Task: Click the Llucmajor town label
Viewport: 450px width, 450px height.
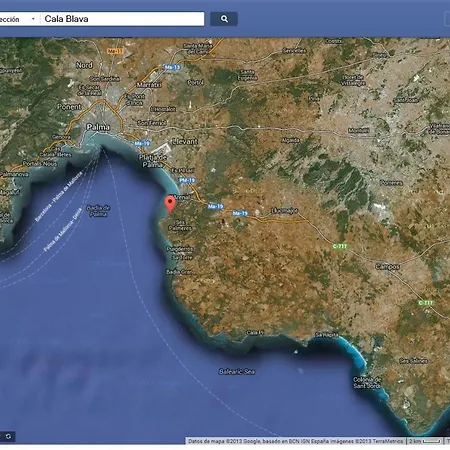Action: click(x=284, y=210)
